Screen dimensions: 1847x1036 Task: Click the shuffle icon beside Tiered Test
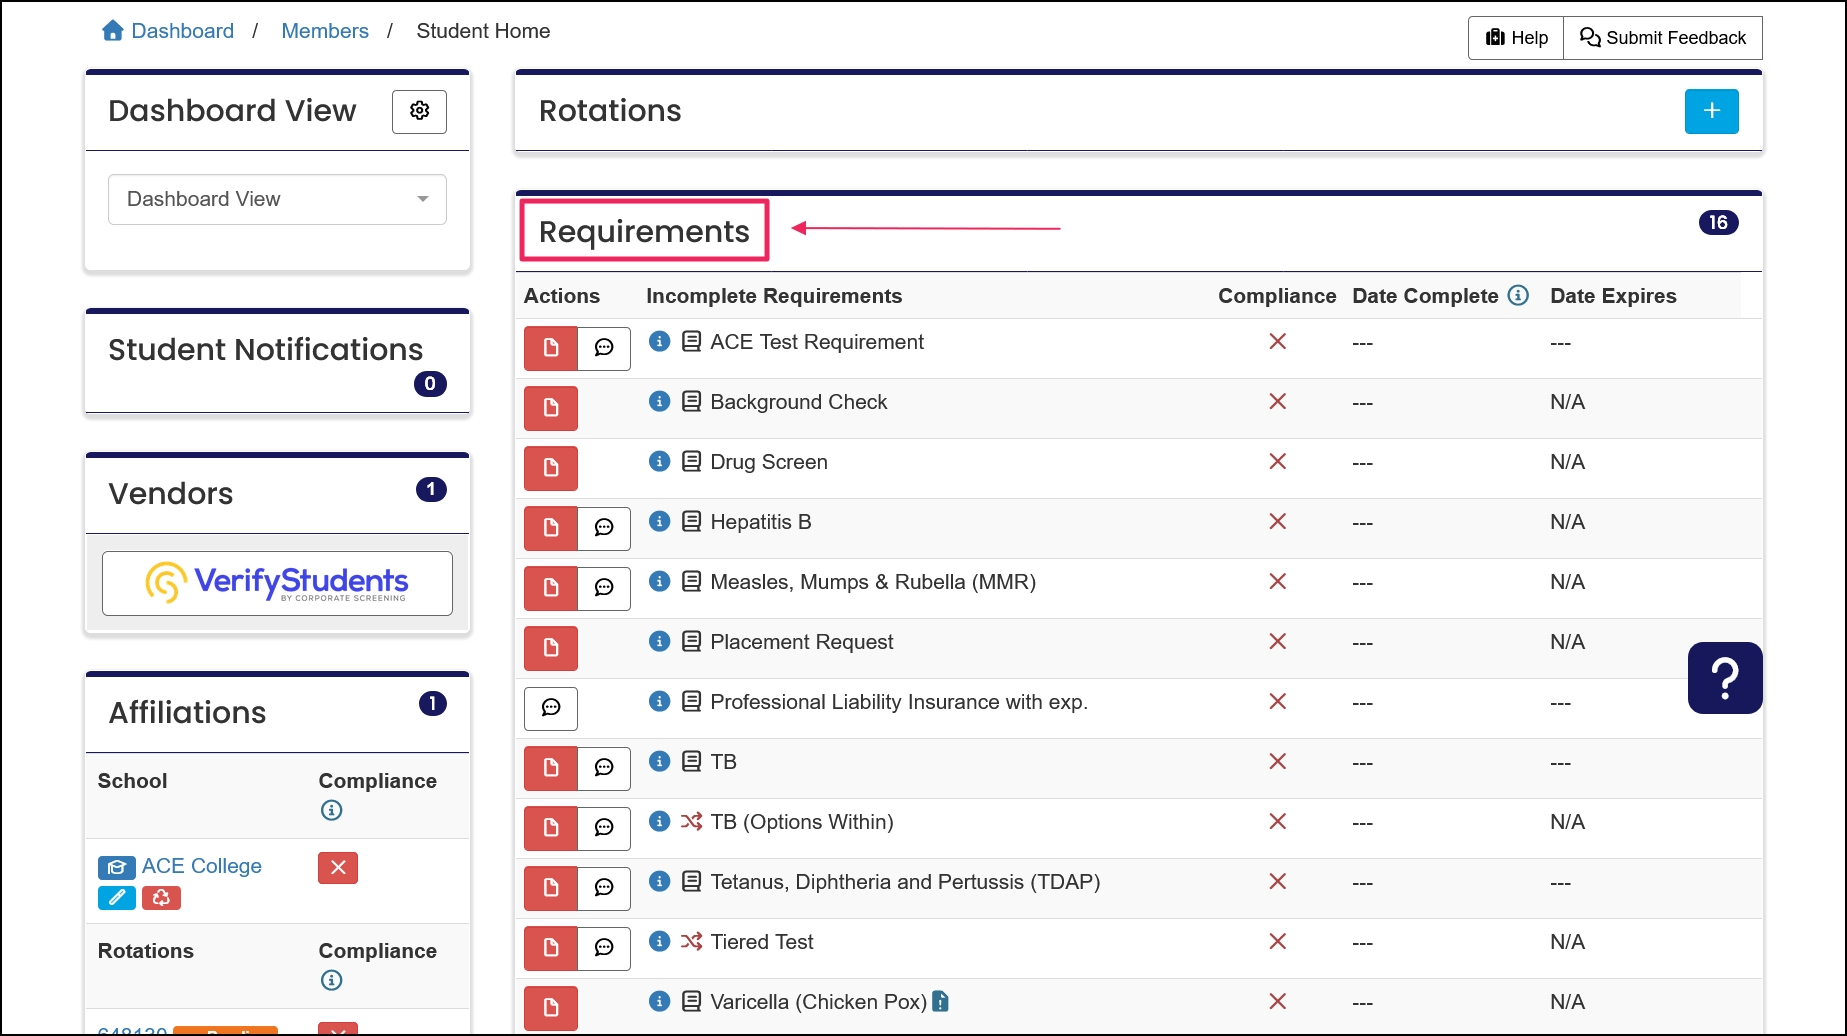click(x=690, y=941)
